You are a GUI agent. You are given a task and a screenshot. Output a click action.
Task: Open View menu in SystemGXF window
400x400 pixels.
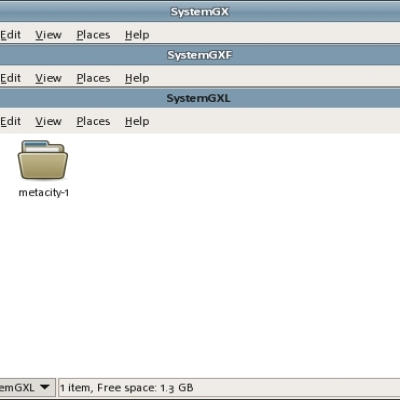48,78
